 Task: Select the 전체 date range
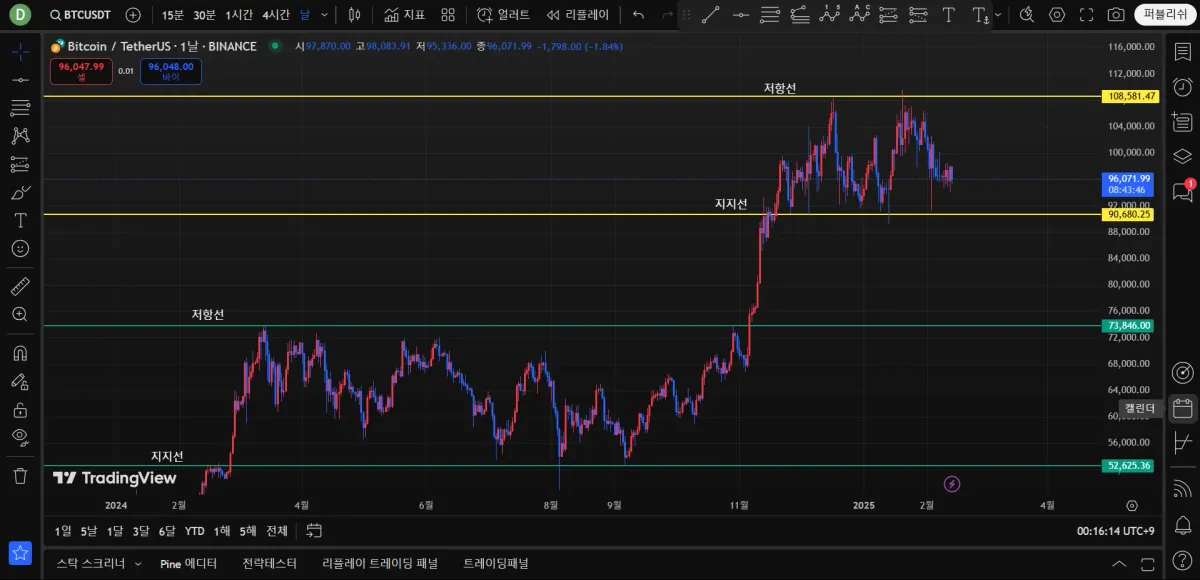pos(277,531)
